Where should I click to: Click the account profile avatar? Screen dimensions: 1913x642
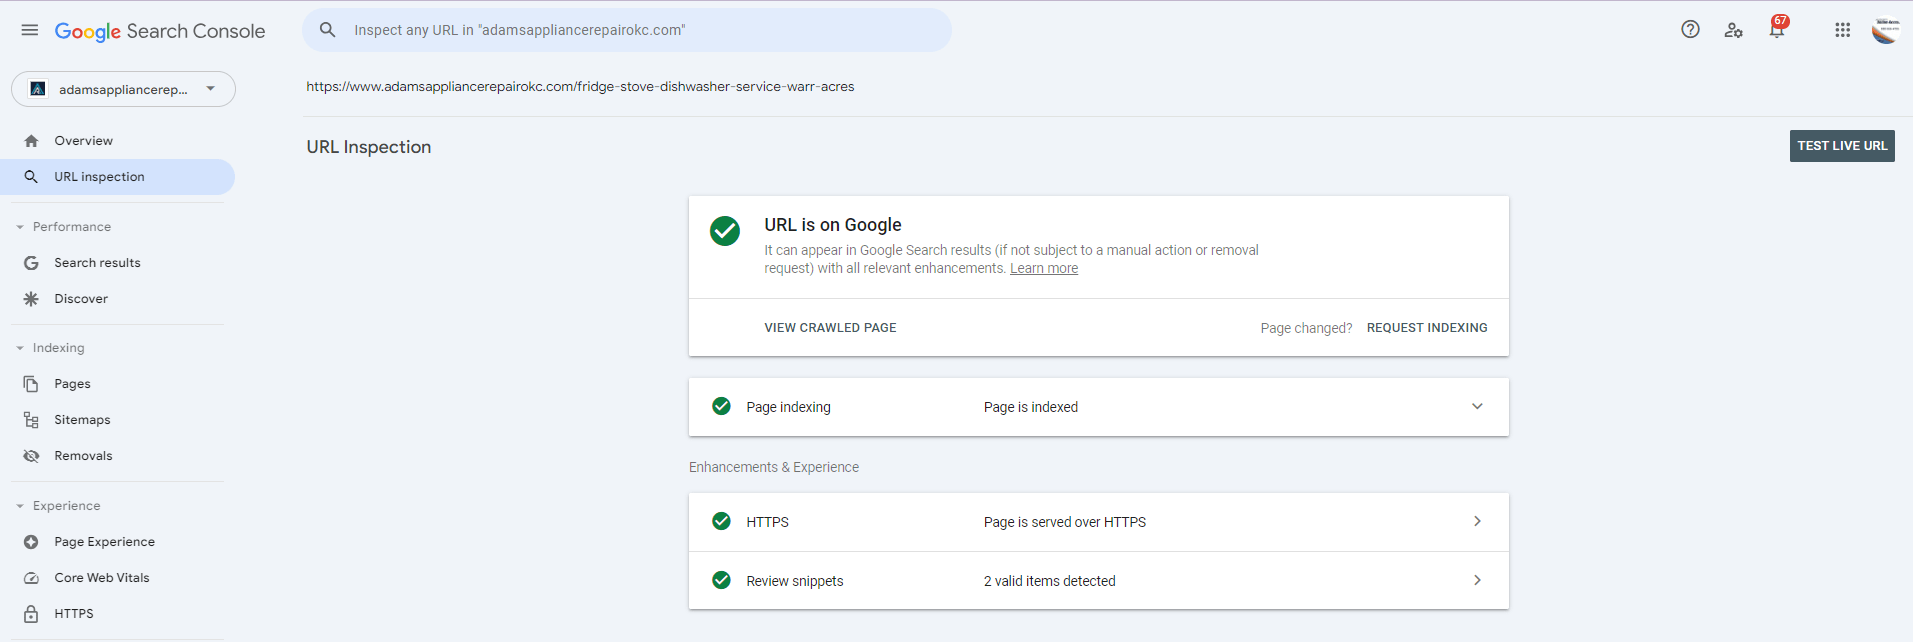[1886, 30]
